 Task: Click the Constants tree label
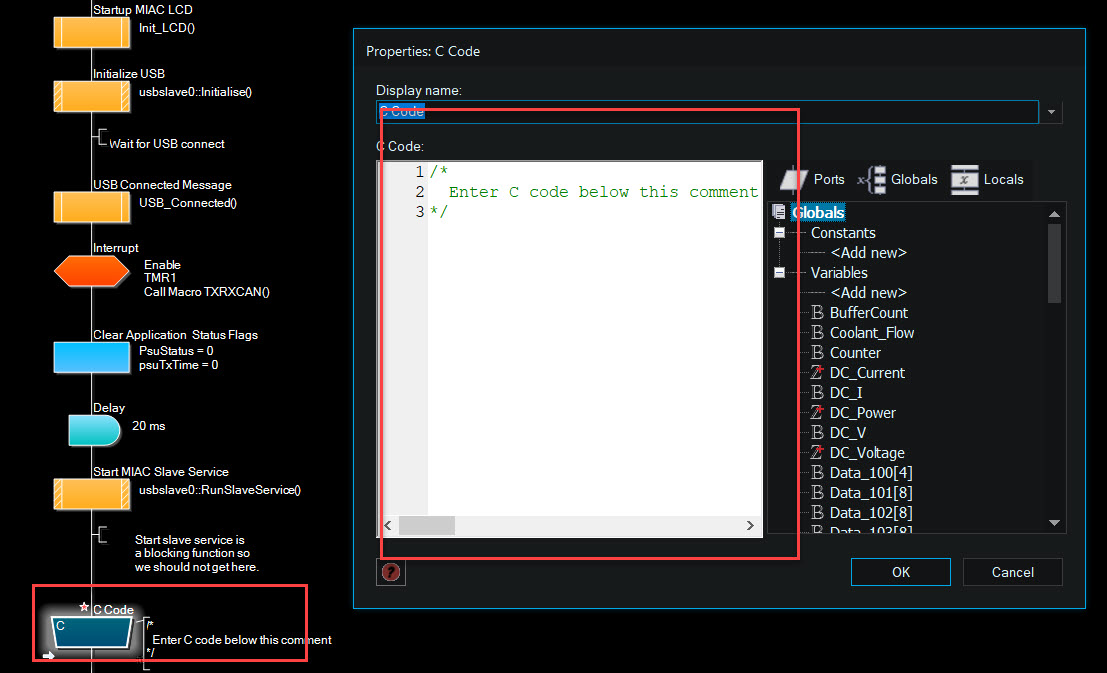843,232
